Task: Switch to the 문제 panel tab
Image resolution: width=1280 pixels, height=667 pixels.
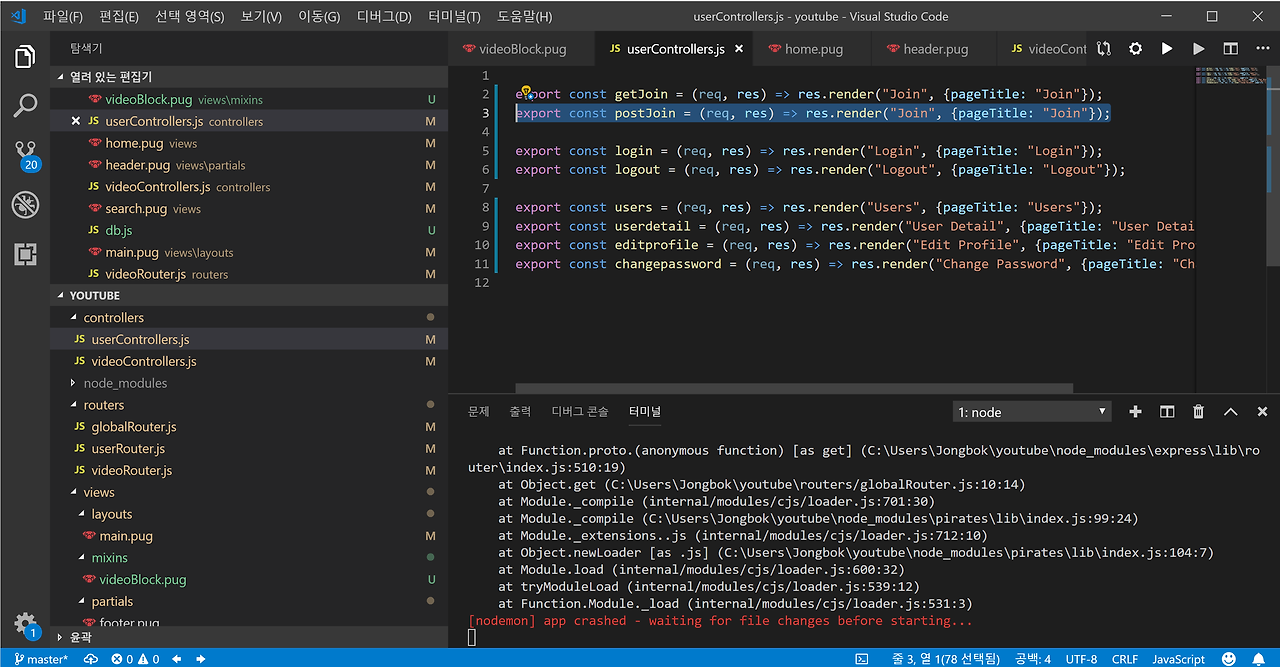Action: point(478,412)
